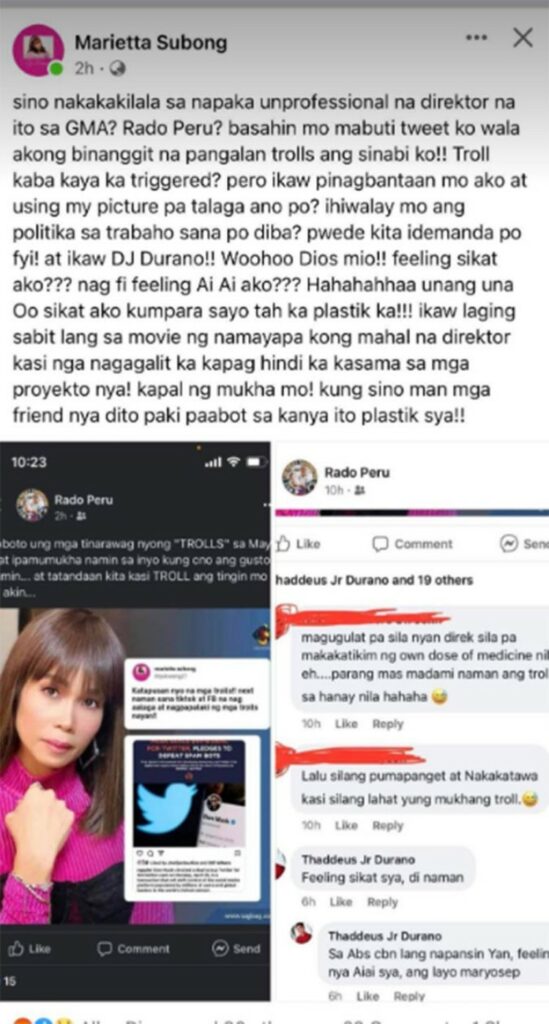Viewport: 549px width, 1024px height.
Task: Click Rado Peru avatar in left screenshot
Action: 32,504
